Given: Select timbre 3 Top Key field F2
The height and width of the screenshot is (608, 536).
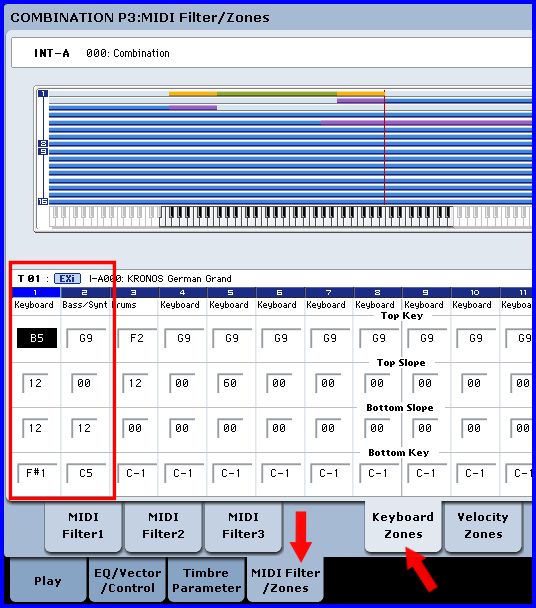Looking at the screenshot, I should [137, 338].
